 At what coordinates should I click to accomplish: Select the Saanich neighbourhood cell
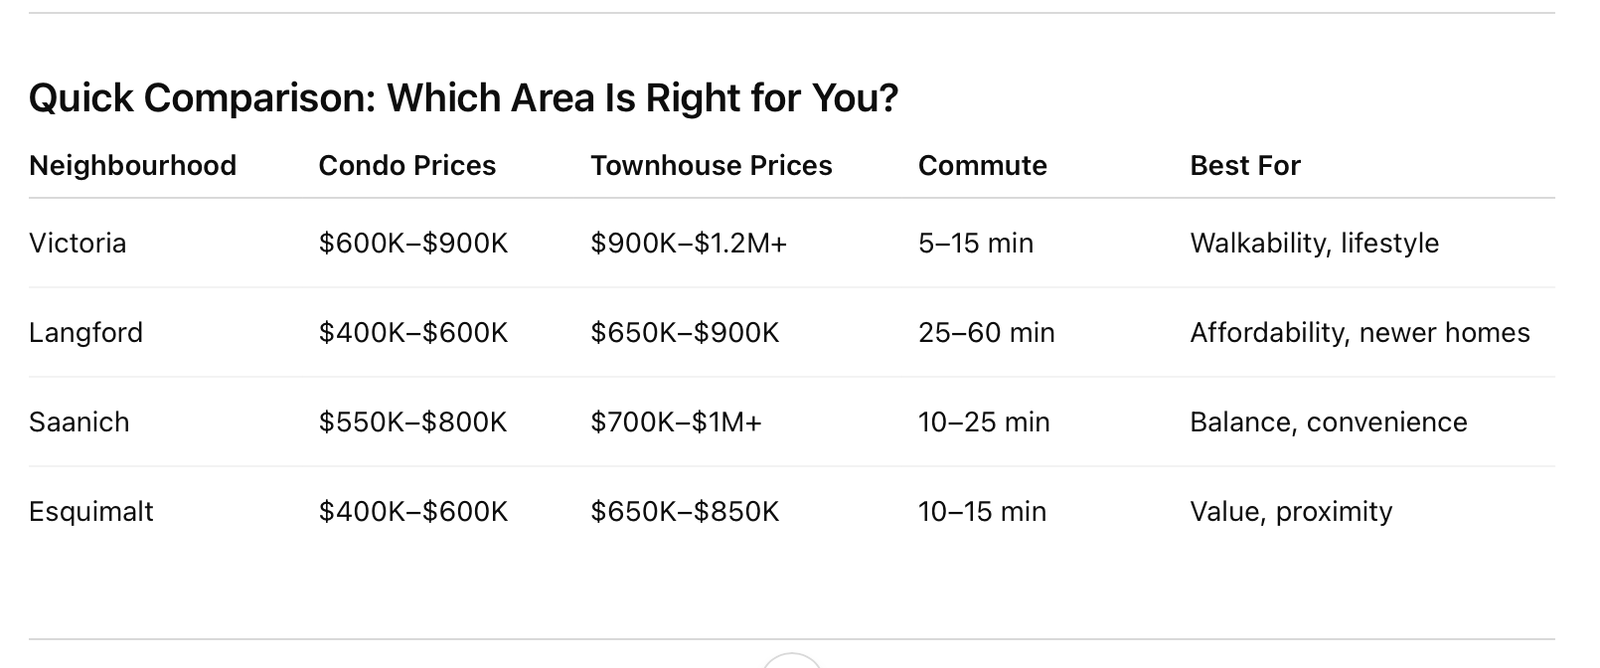(x=79, y=422)
